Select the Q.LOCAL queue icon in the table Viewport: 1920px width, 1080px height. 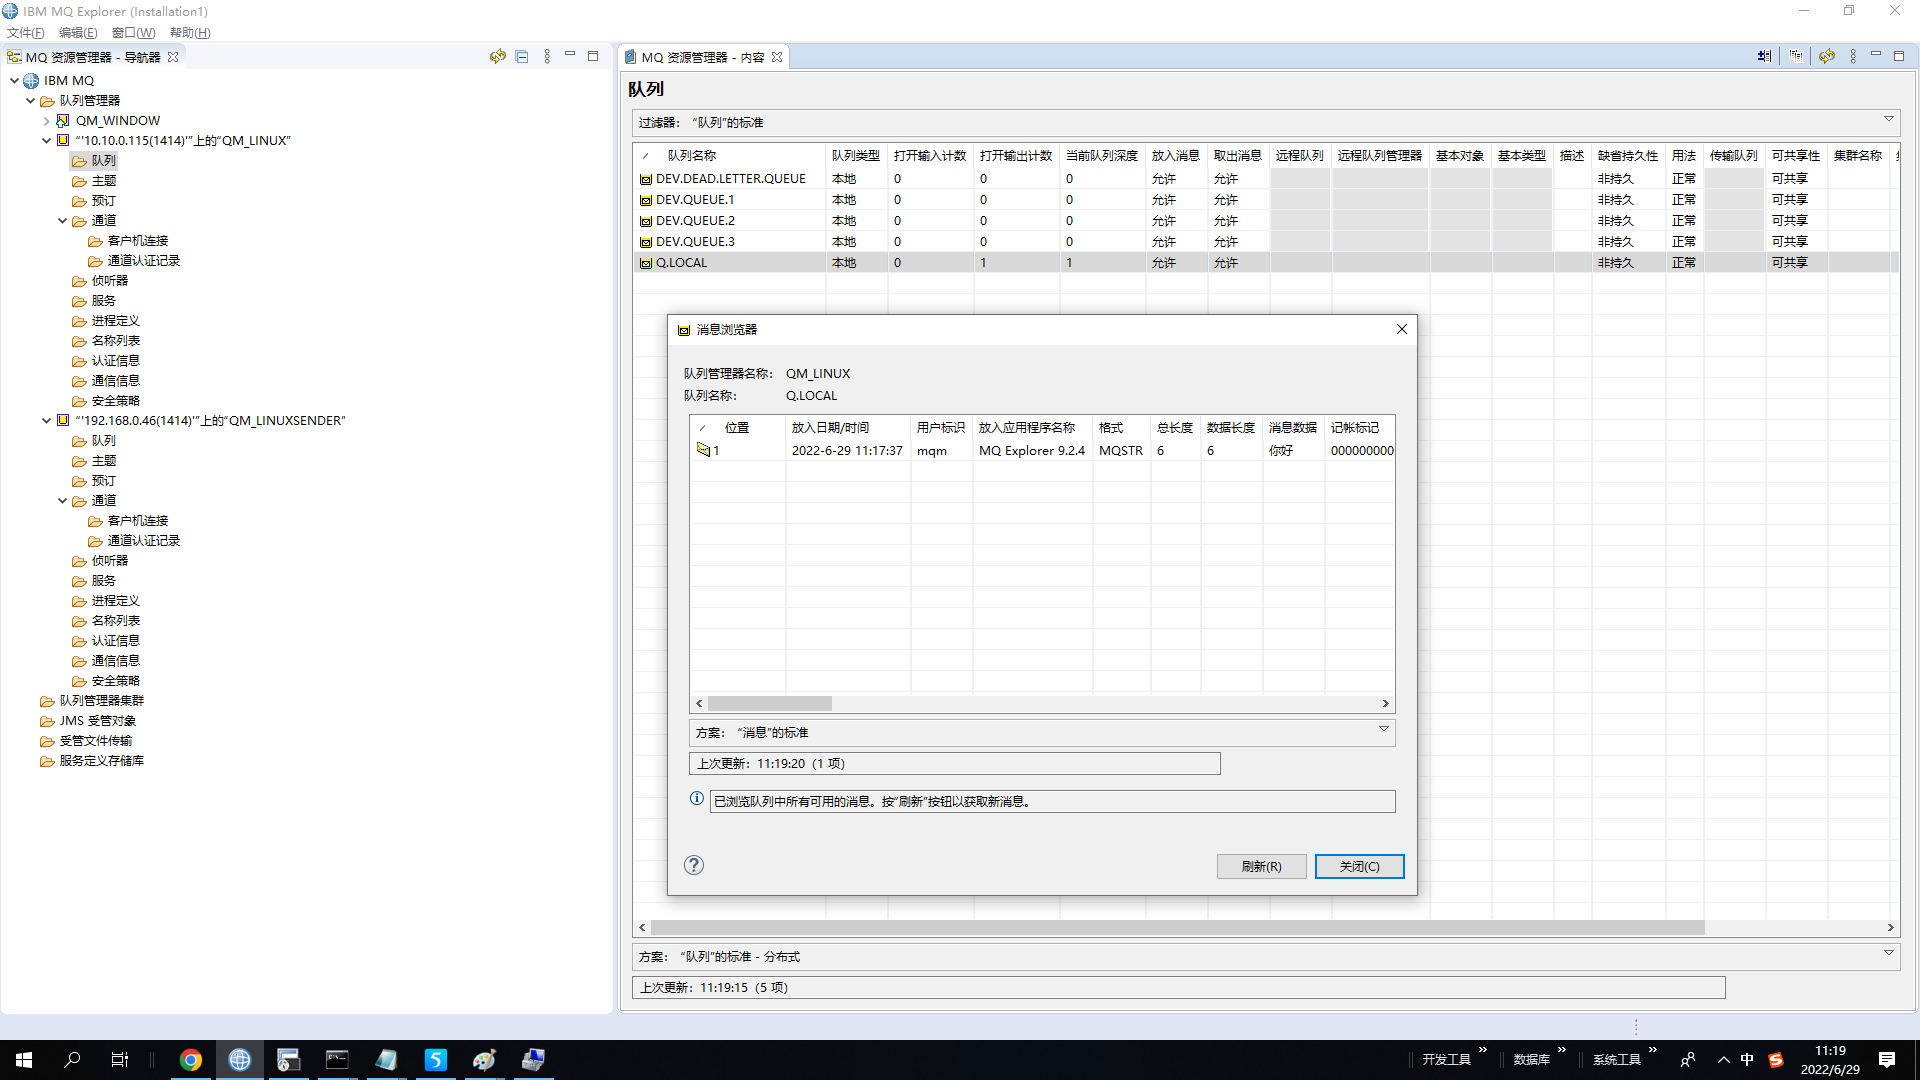point(646,263)
